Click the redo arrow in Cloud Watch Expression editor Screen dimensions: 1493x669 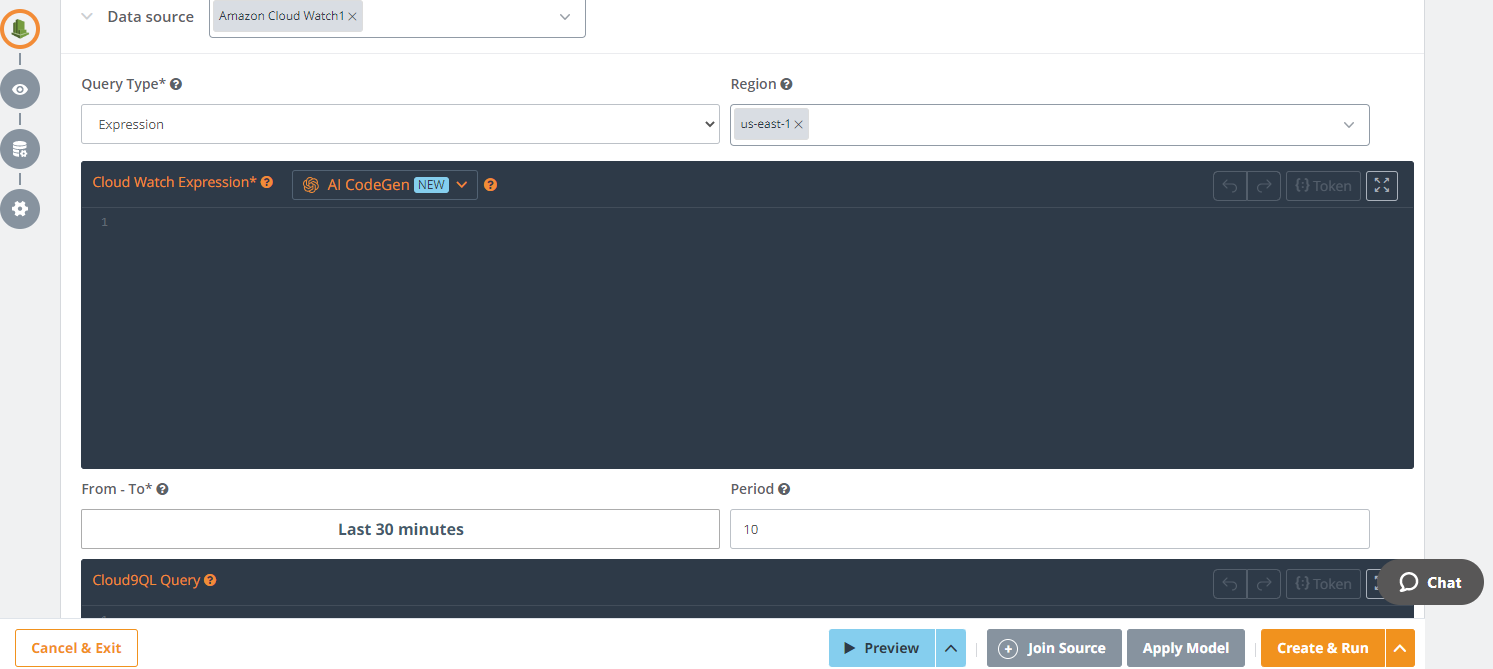coord(1264,186)
